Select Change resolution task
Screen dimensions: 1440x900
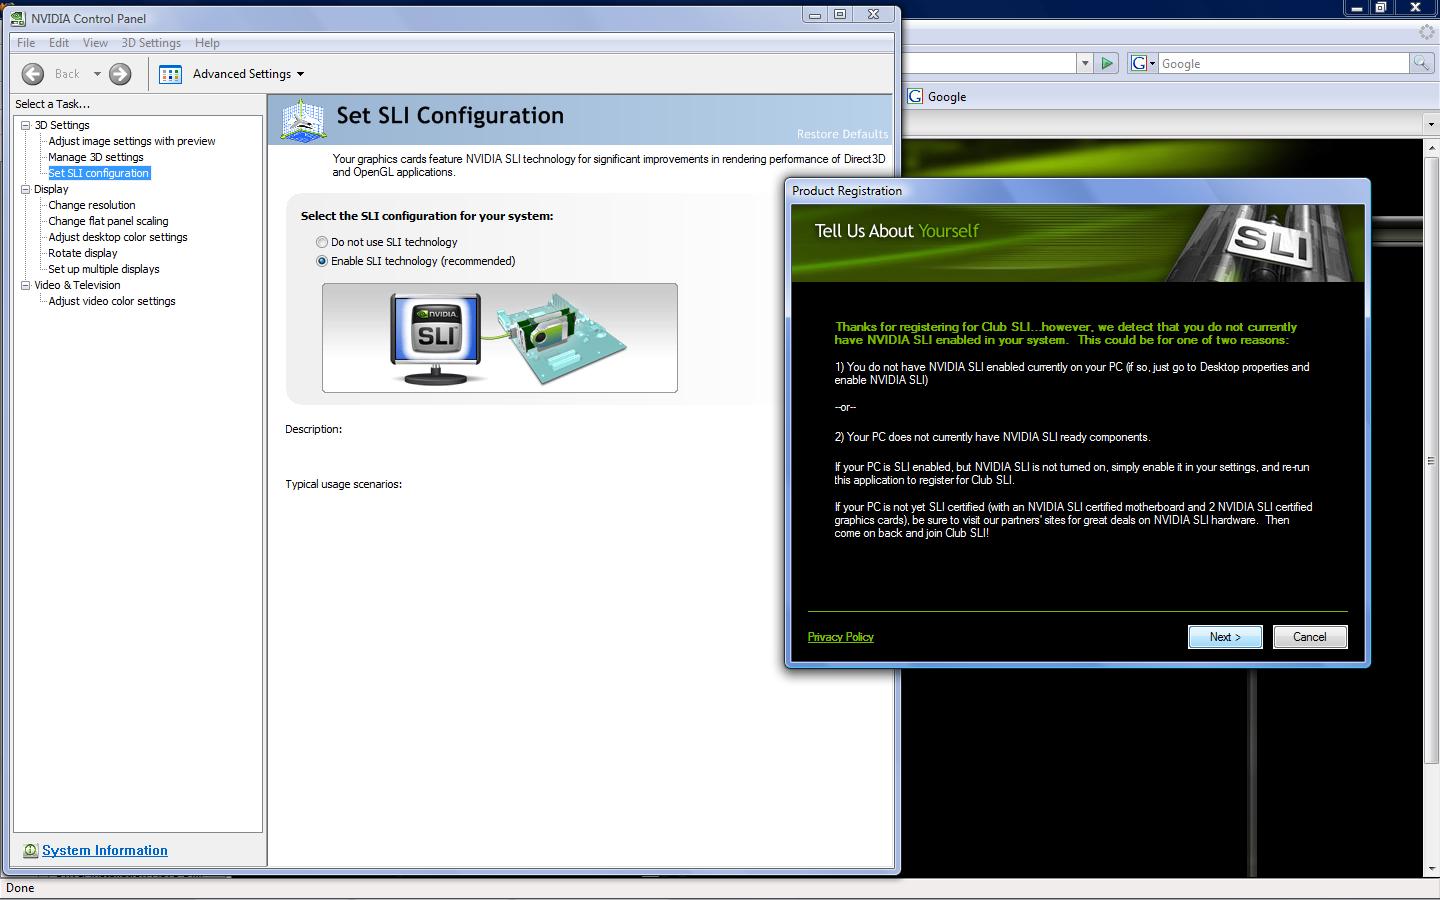pyautogui.click(x=92, y=205)
